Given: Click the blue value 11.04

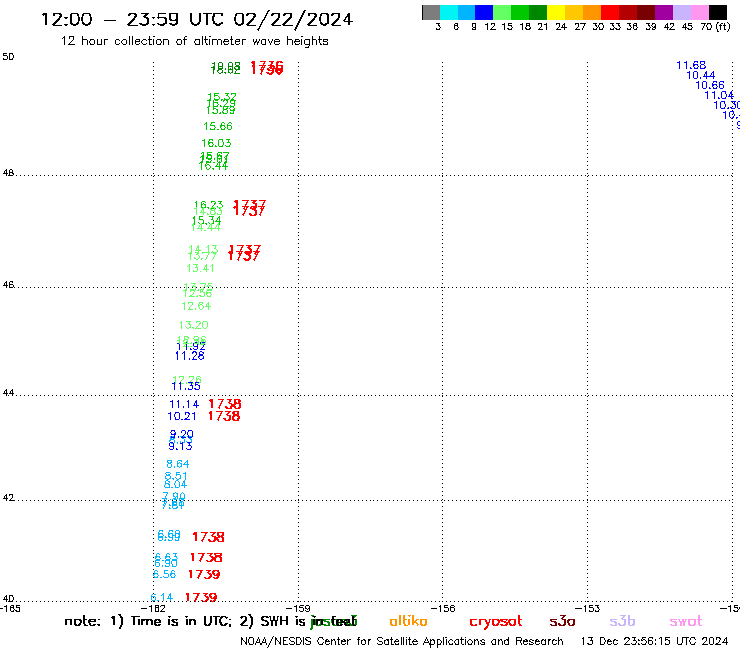Looking at the screenshot, I should pyautogui.click(x=719, y=95).
